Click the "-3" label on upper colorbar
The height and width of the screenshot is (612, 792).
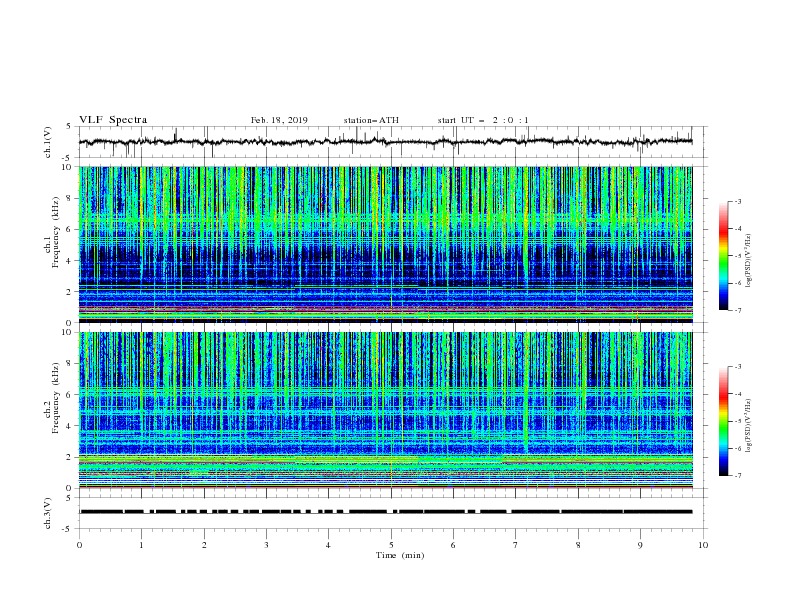738,201
